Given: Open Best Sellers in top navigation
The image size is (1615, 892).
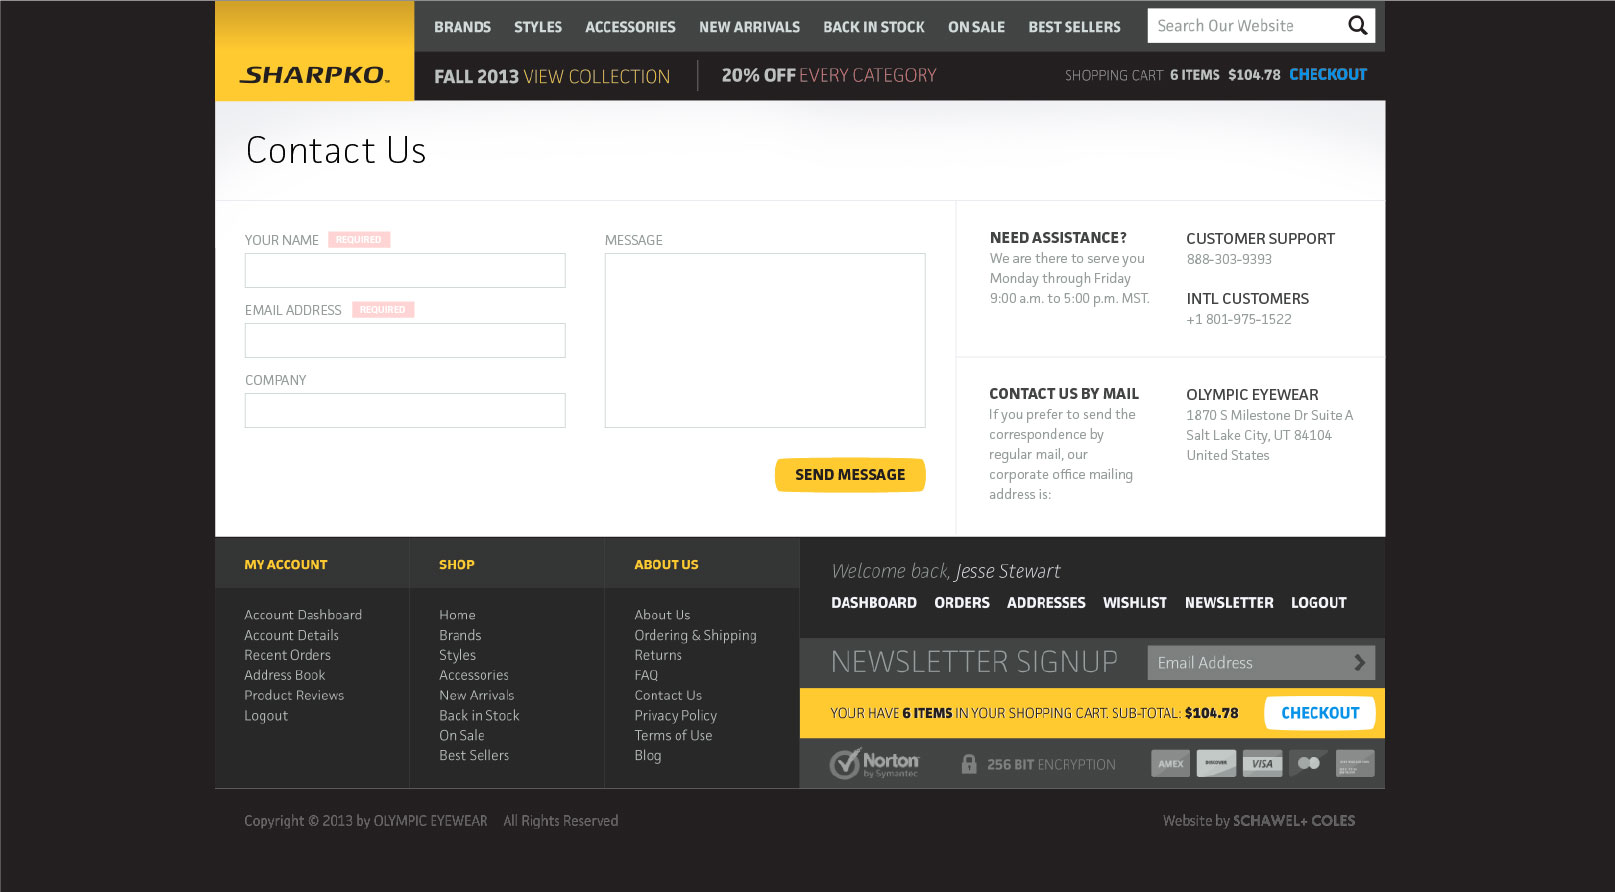Looking at the screenshot, I should [x=1074, y=27].
